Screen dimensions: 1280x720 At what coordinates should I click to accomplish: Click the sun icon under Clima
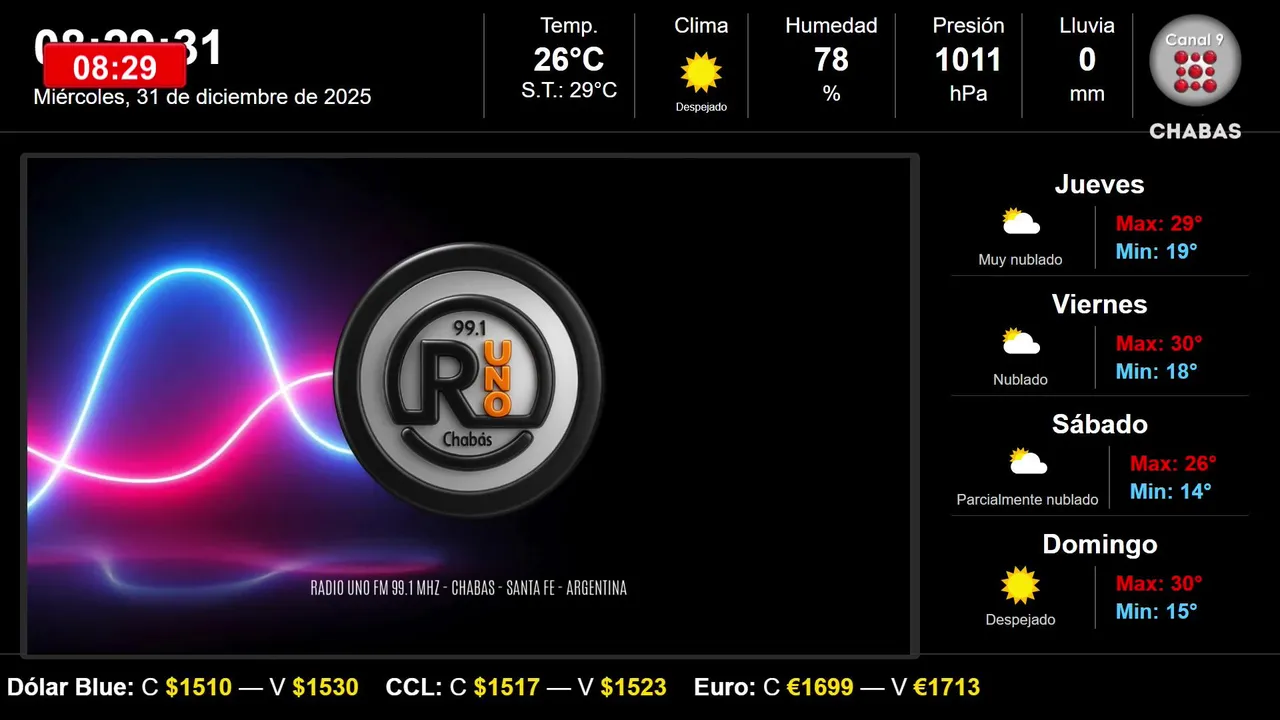[x=701, y=73]
